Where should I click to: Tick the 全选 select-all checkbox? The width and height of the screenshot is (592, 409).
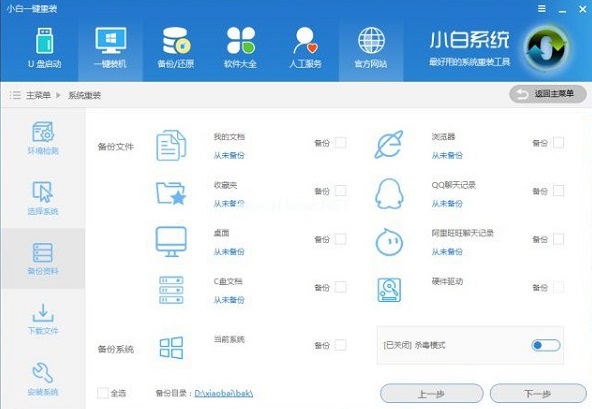(x=103, y=393)
